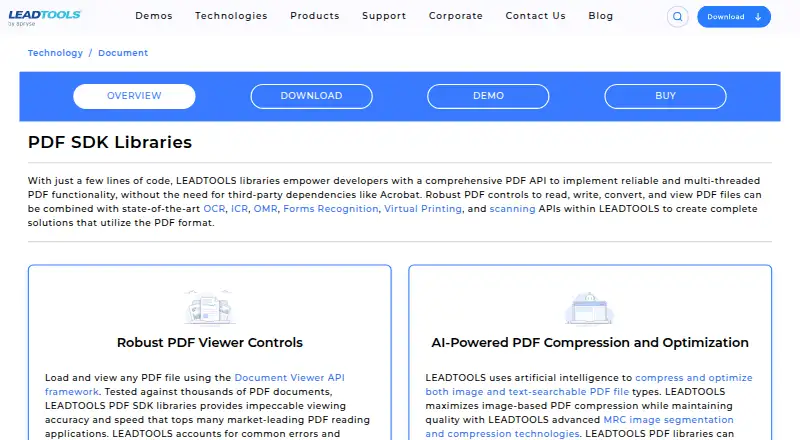The height and width of the screenshot is (440, 800).
Task: Open the Corporate menu
Action: pyautogui.click(x=456, y=16)
